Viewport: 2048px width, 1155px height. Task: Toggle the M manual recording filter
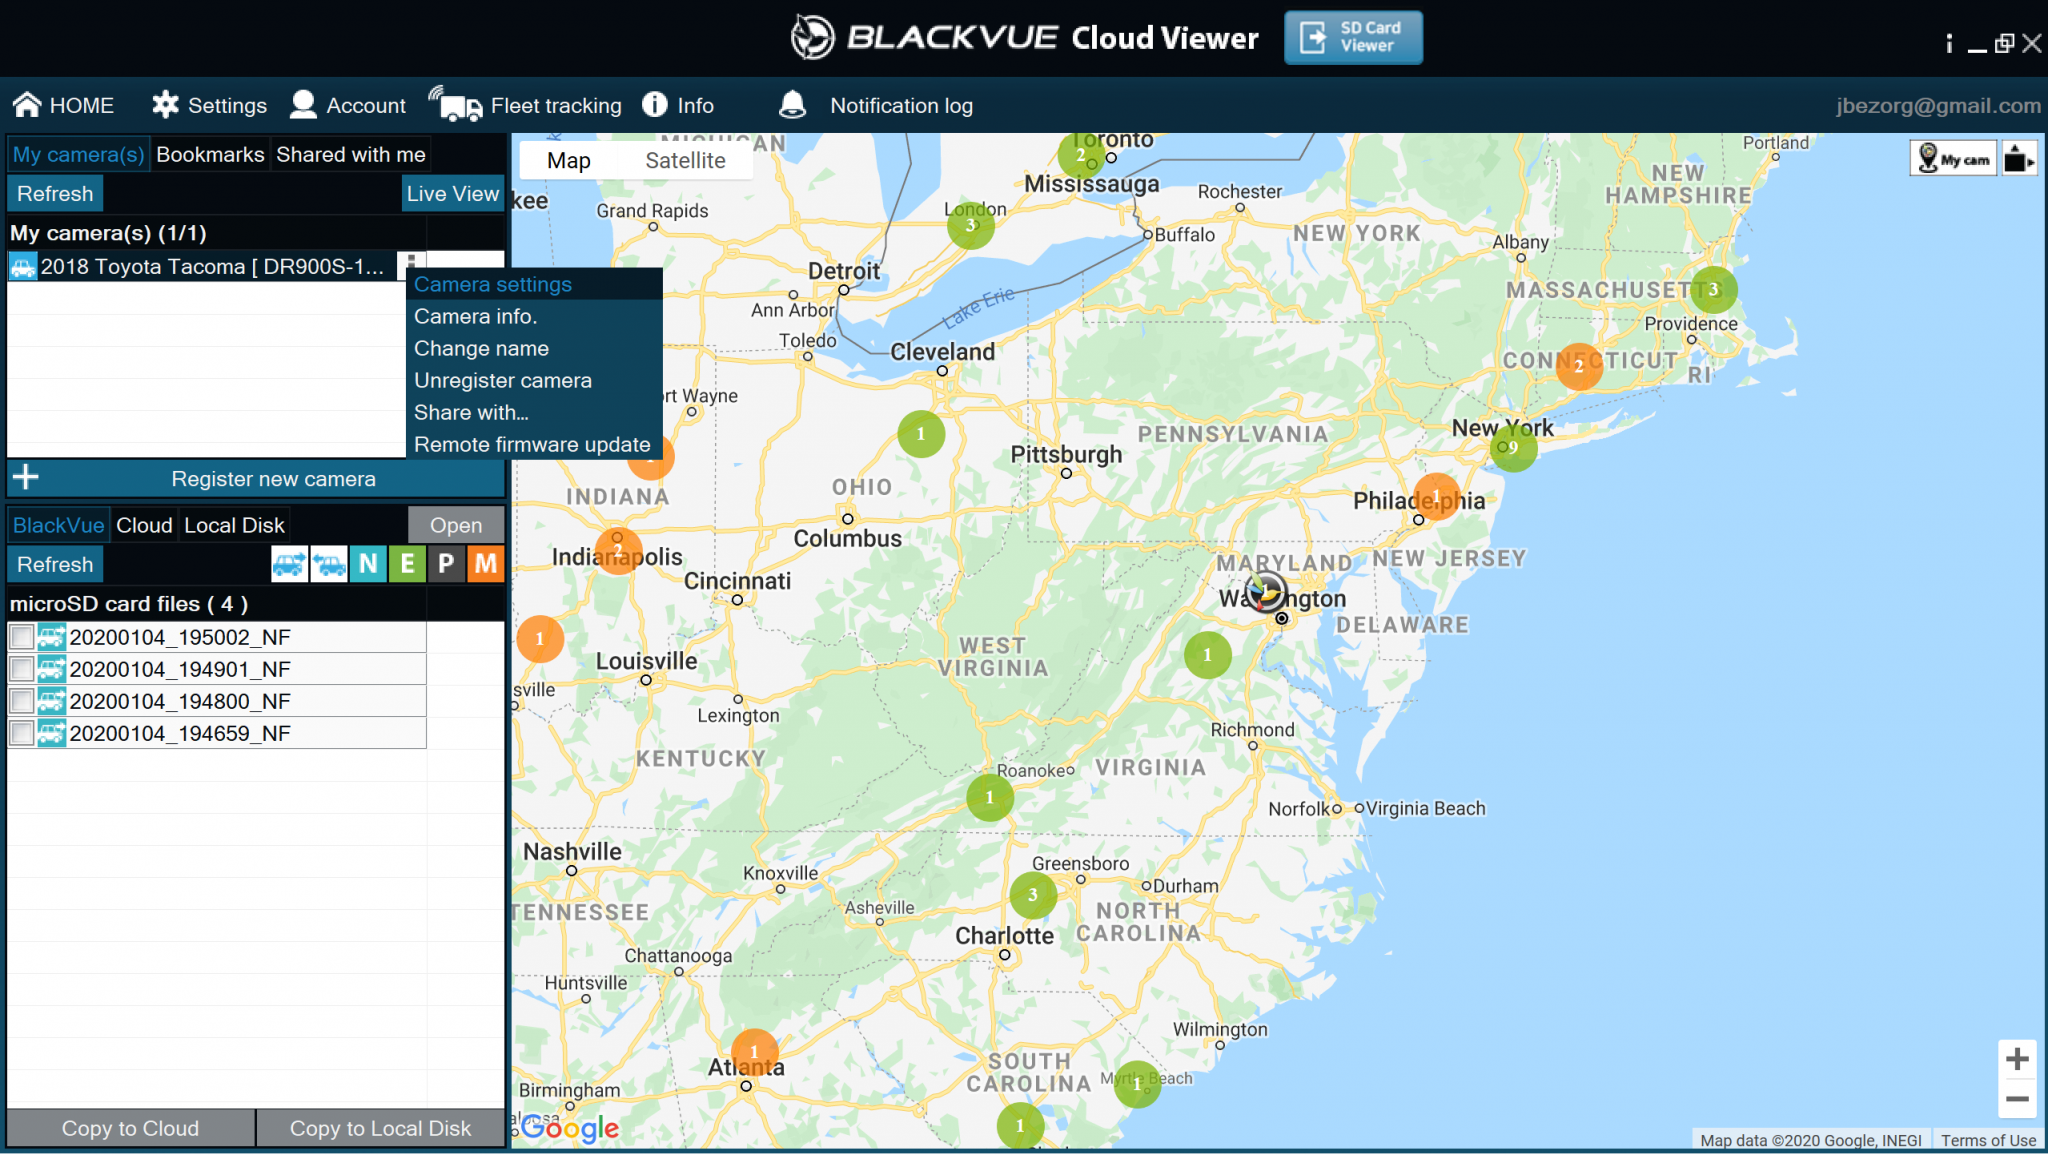[x=486, y=564]
